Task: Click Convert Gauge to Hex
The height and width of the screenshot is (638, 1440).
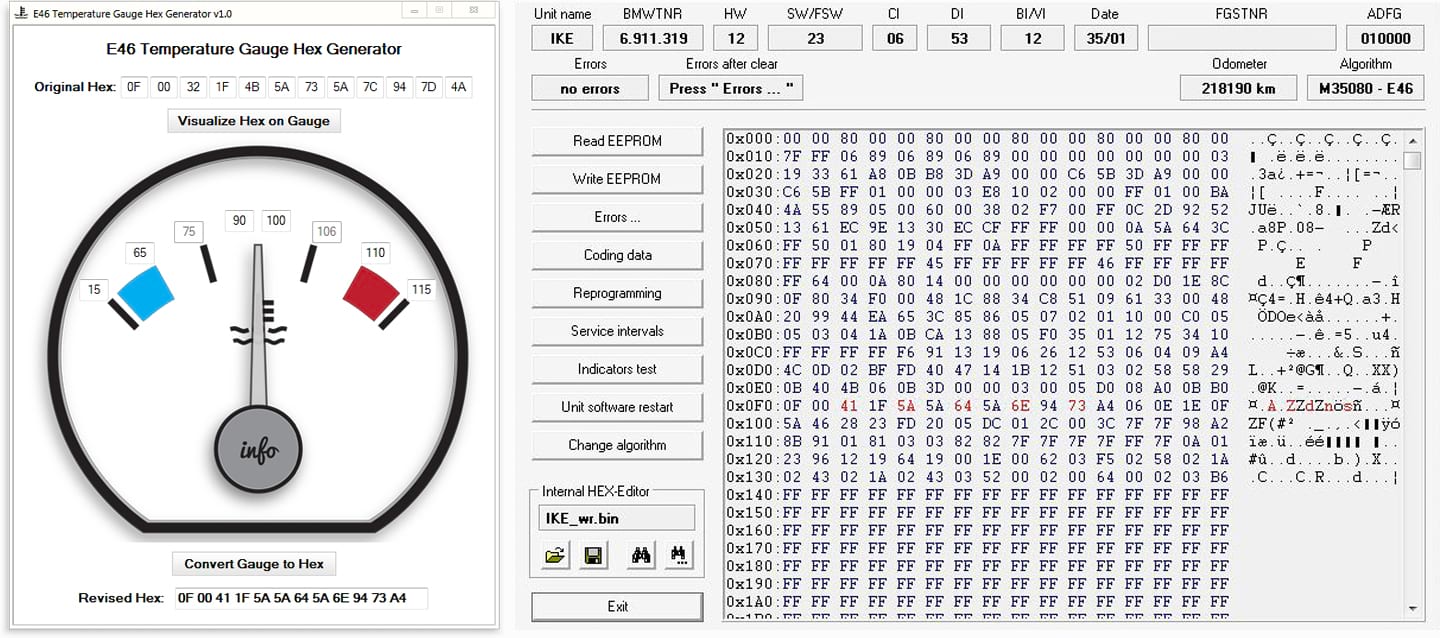Action: coord(254,563)
